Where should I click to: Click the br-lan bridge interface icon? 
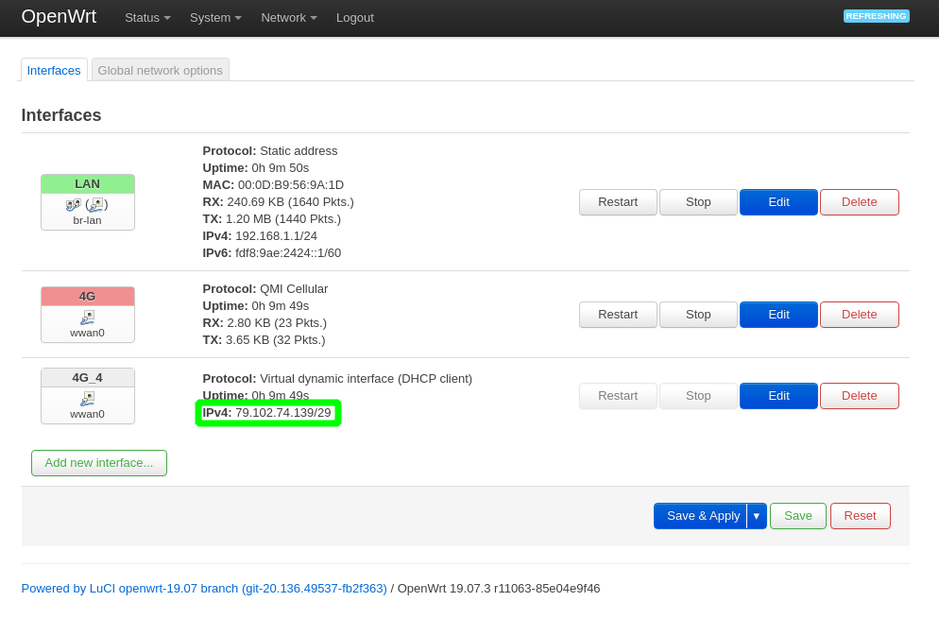click(x=87, y=203)
